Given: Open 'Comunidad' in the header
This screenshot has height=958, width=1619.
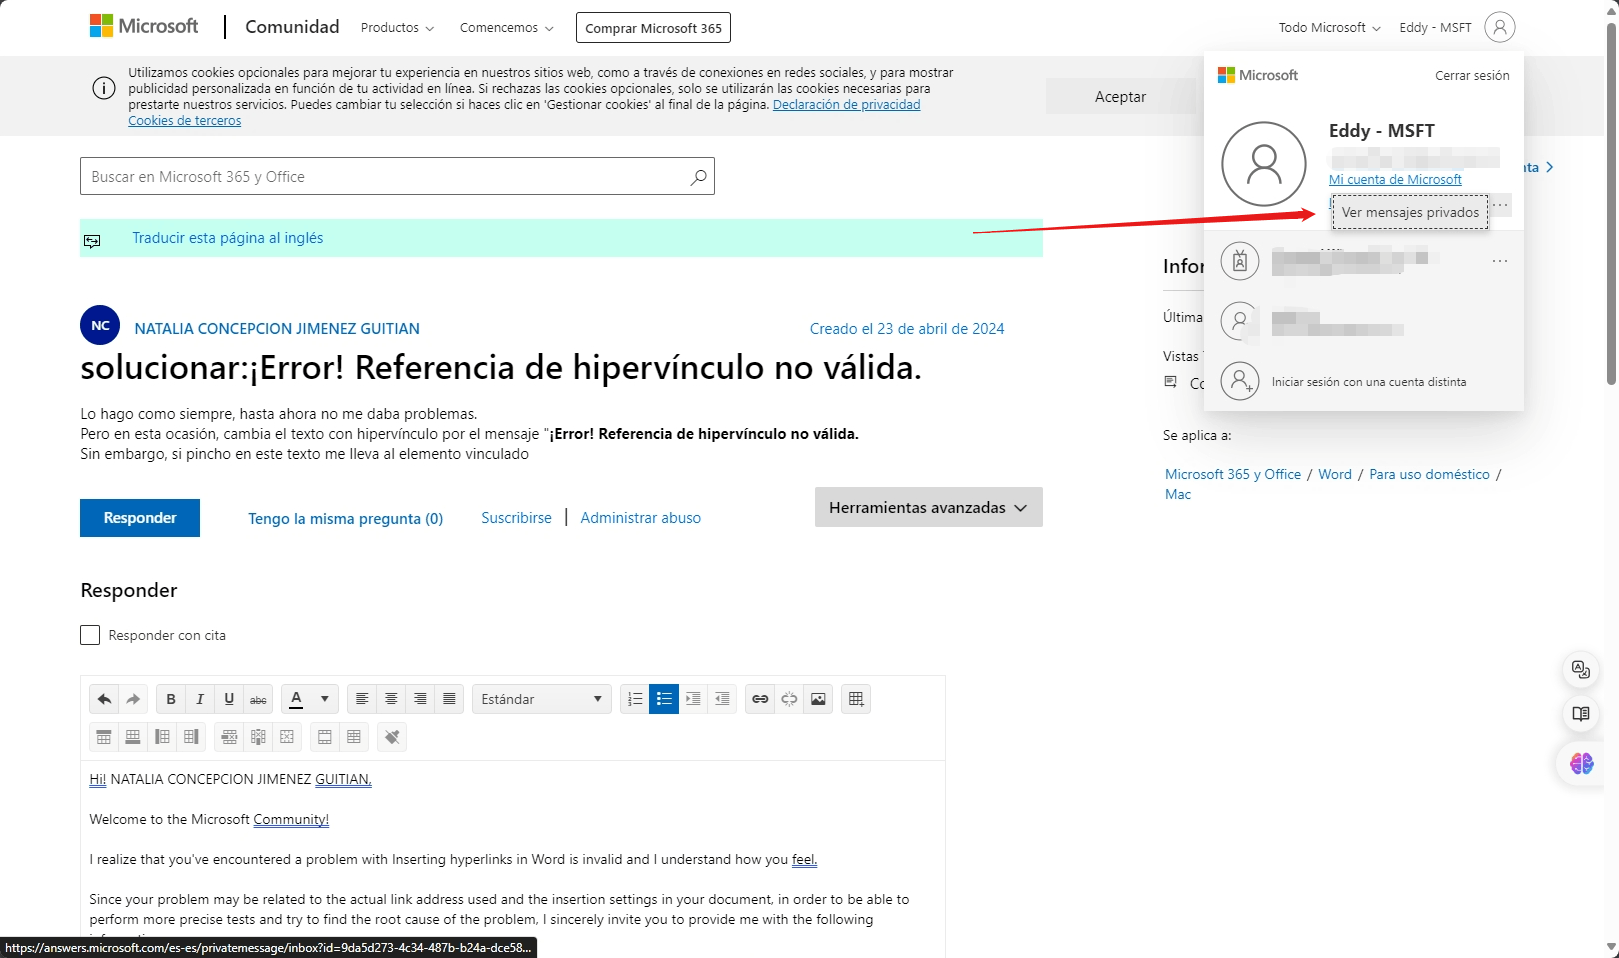Looking at the screenshot, I should tap(292, 27).
